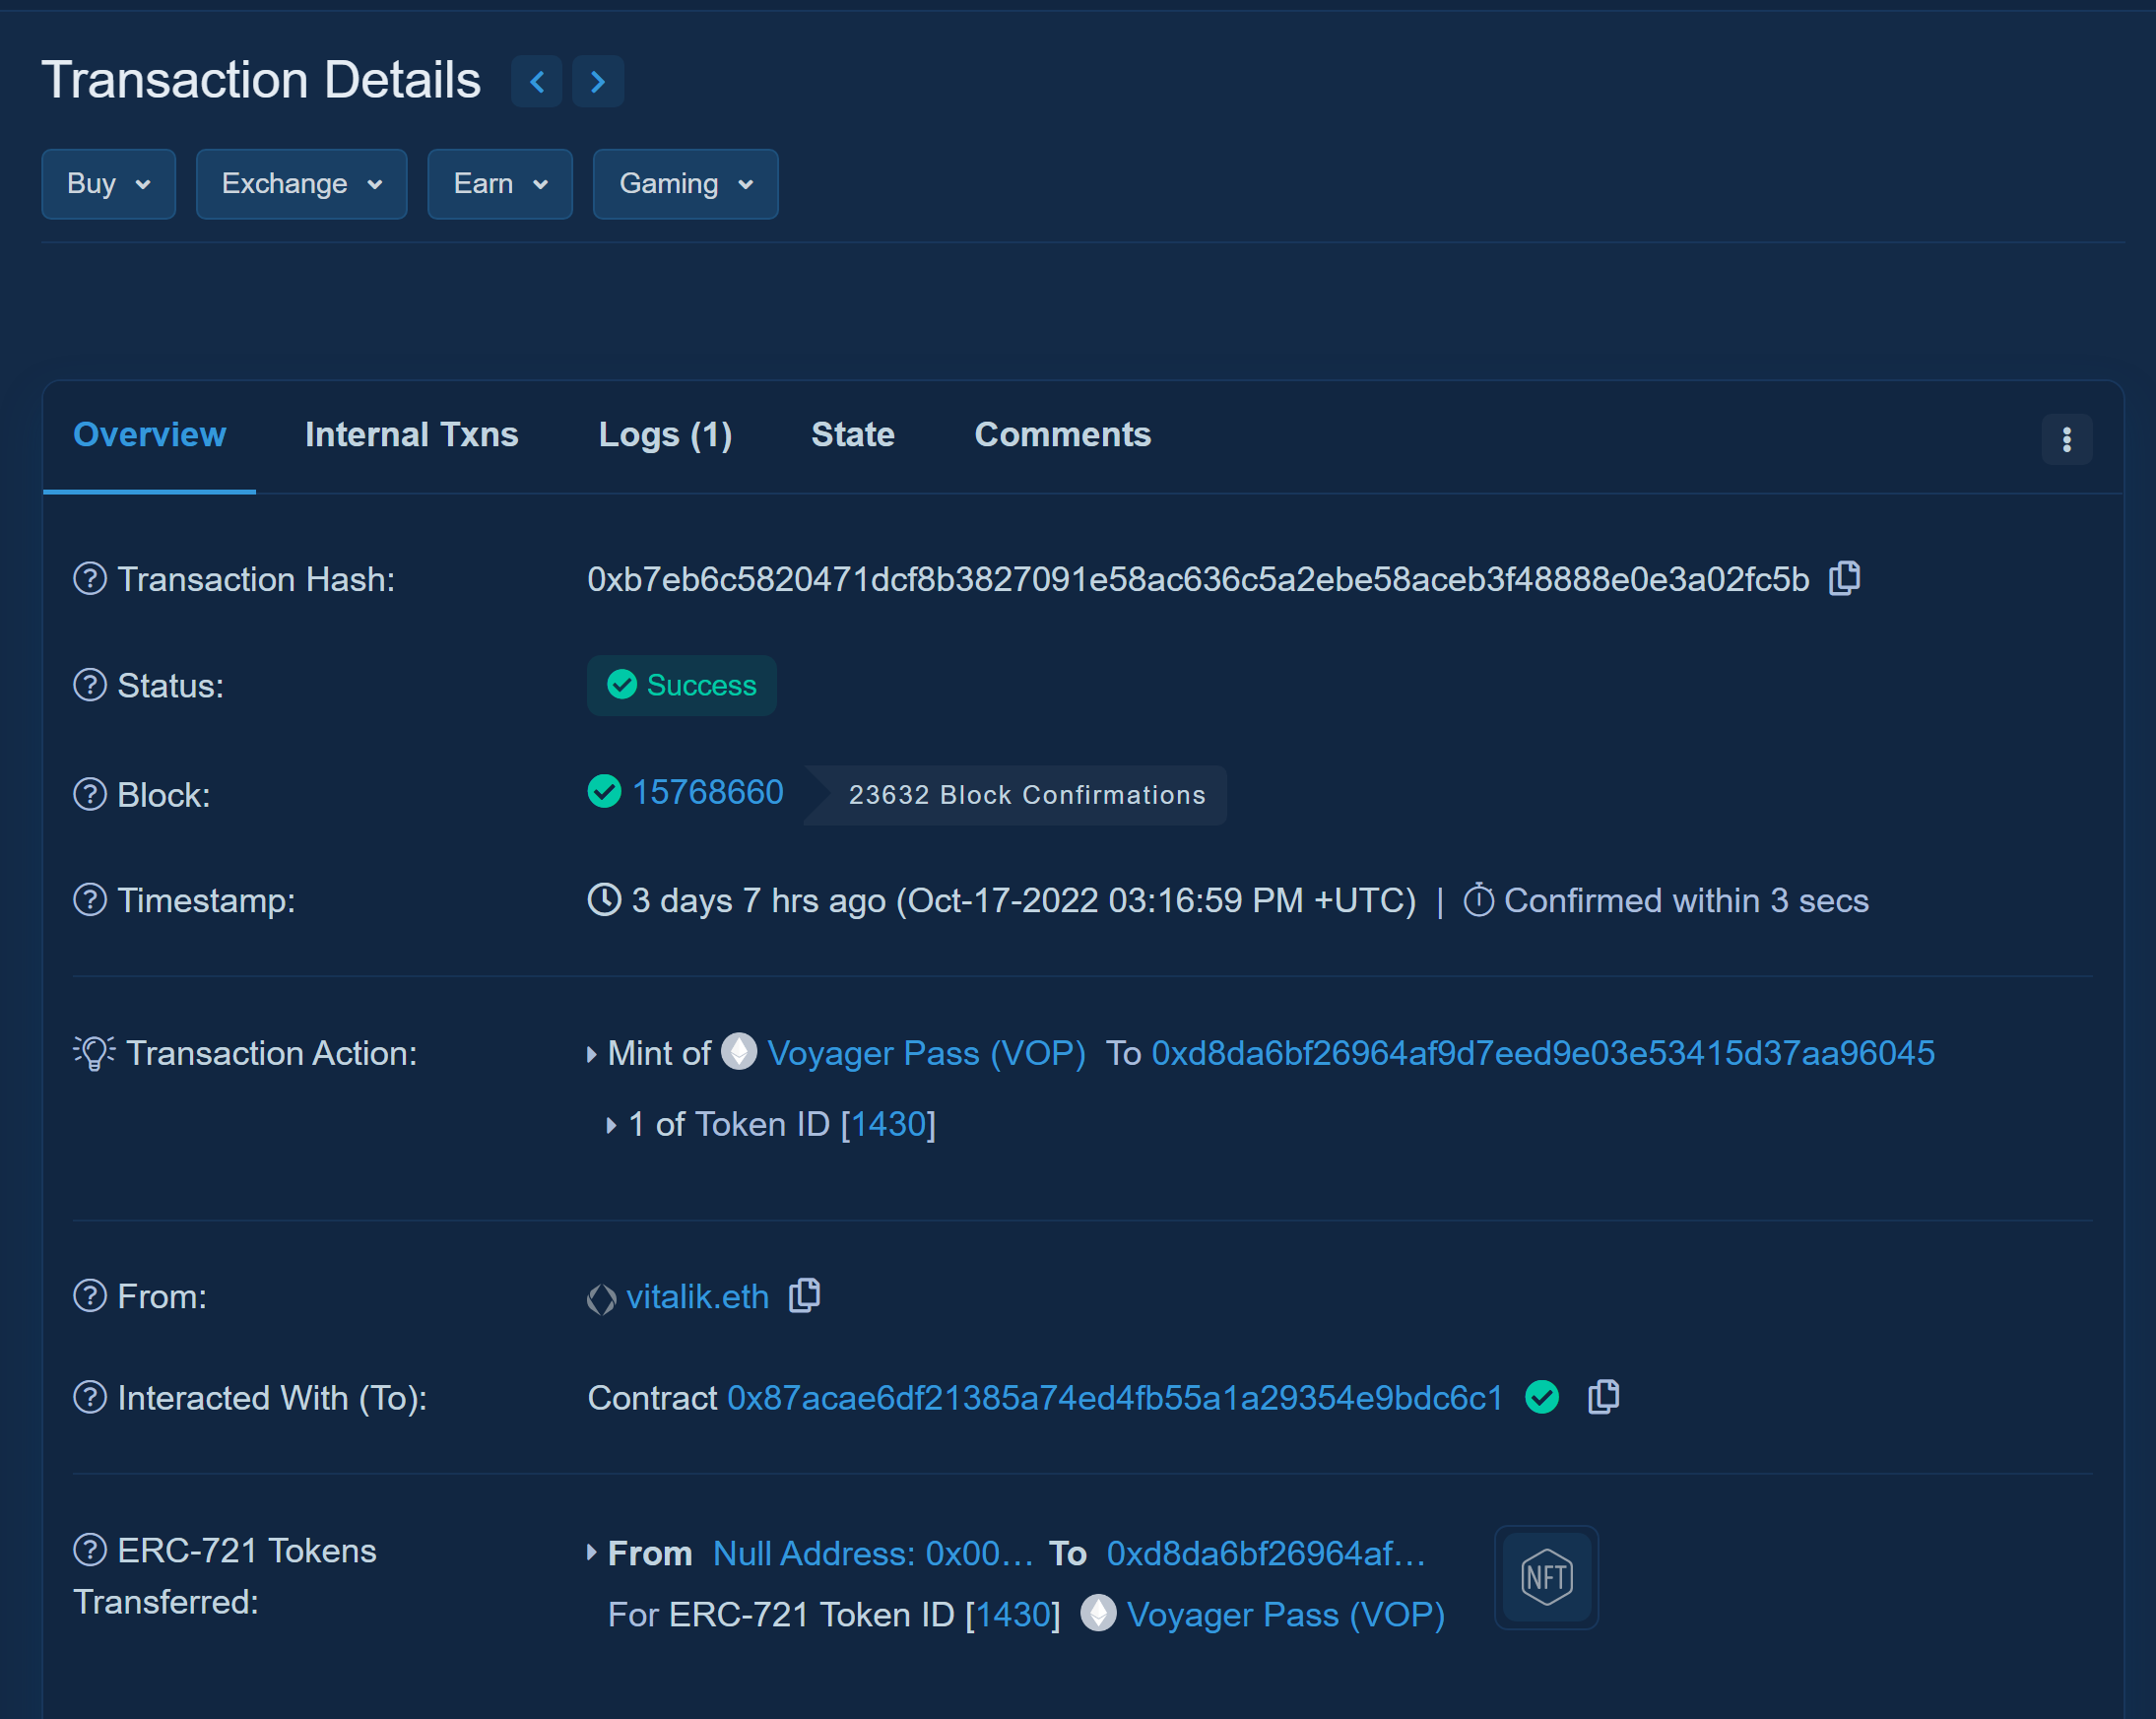Click help icon next to From
This screenshot has height=1719, width=2156.
coord(90,1295)
